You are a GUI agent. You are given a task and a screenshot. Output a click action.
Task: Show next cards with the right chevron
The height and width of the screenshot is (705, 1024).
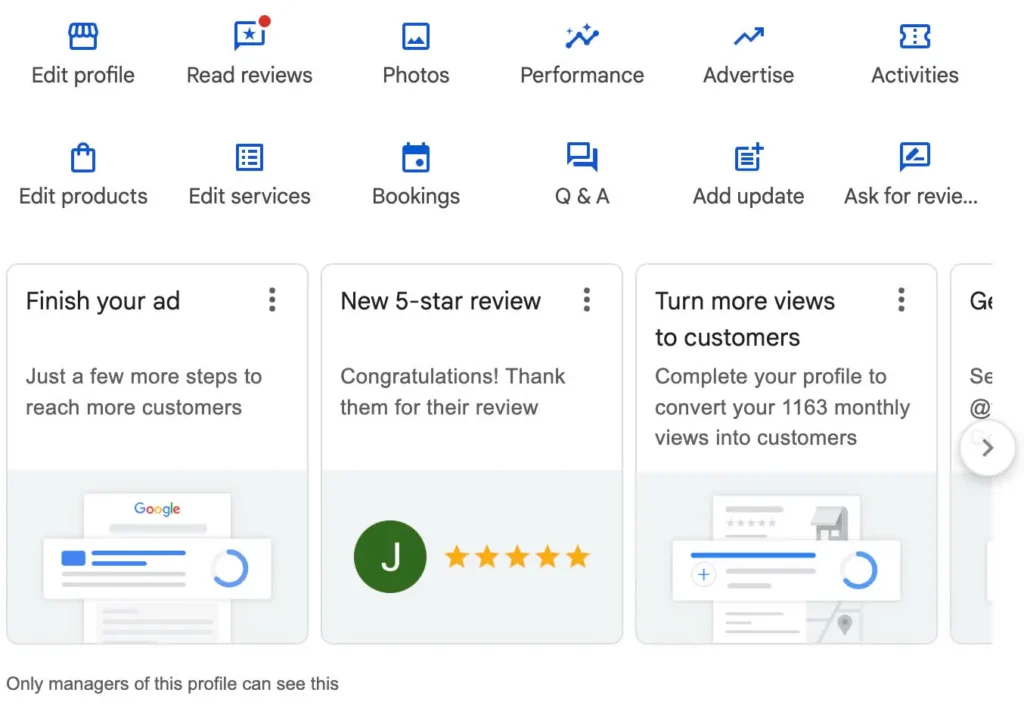point(987,448)
